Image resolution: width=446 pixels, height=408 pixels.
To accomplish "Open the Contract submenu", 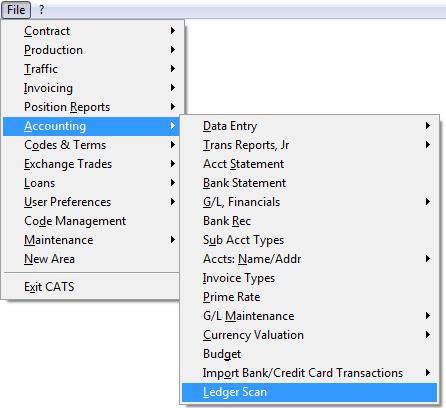I will [91, 31].
